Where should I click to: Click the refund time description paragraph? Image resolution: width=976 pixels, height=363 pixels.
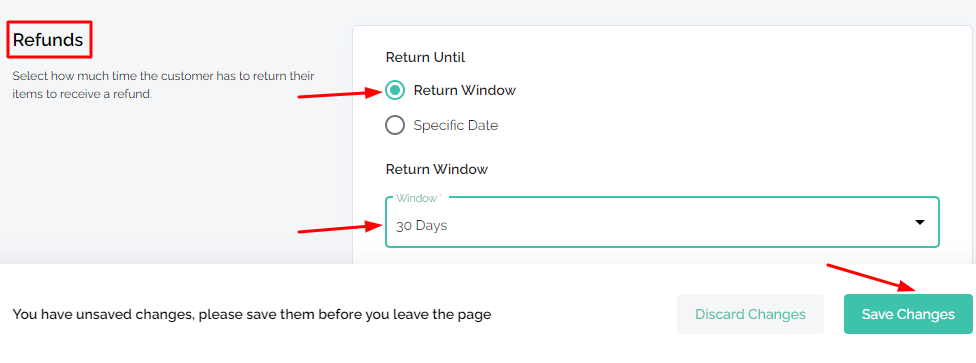coord(164,85)
